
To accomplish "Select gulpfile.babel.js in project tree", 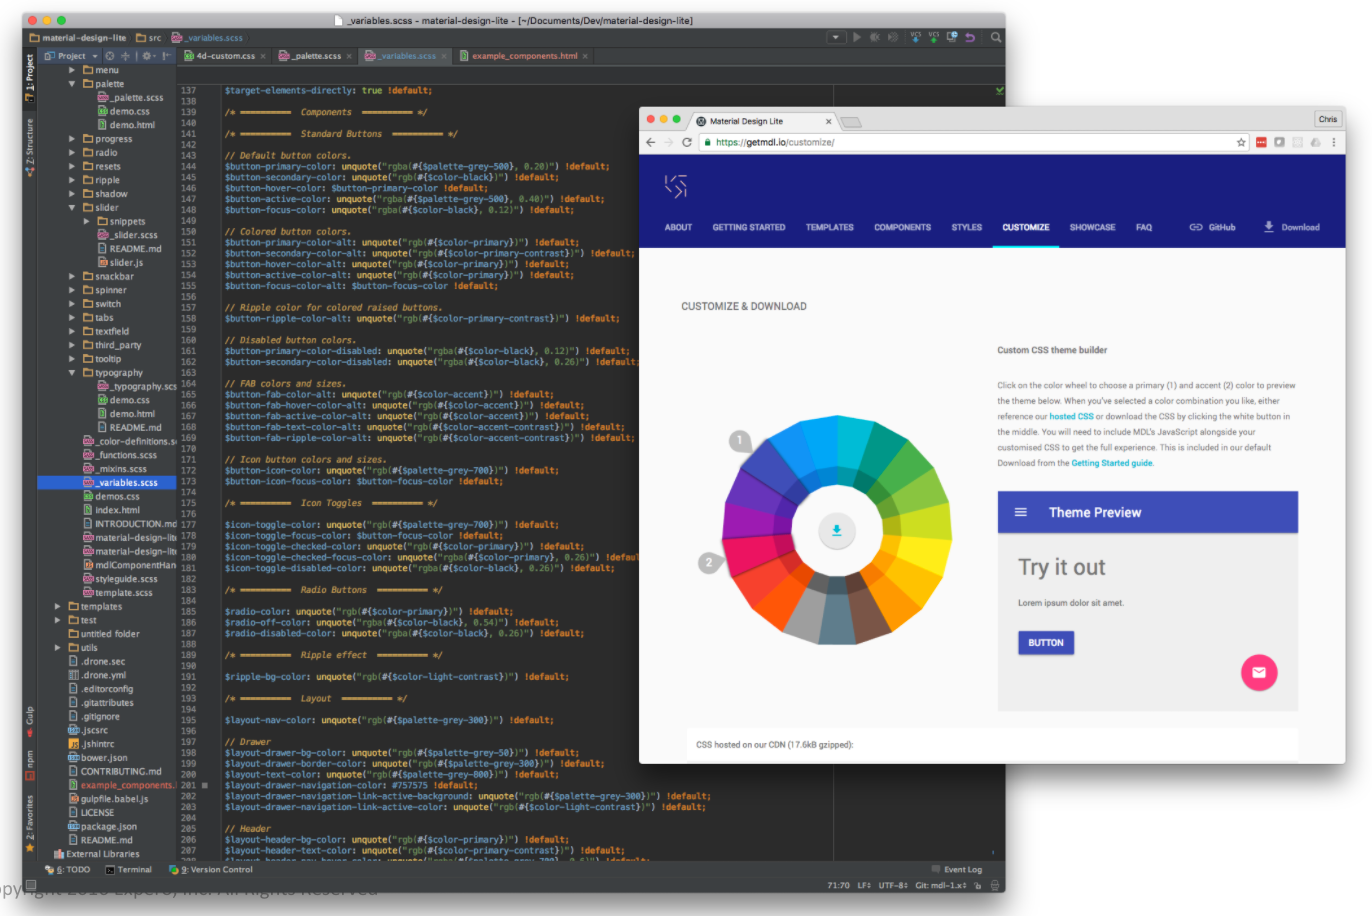I will [108, 799].
